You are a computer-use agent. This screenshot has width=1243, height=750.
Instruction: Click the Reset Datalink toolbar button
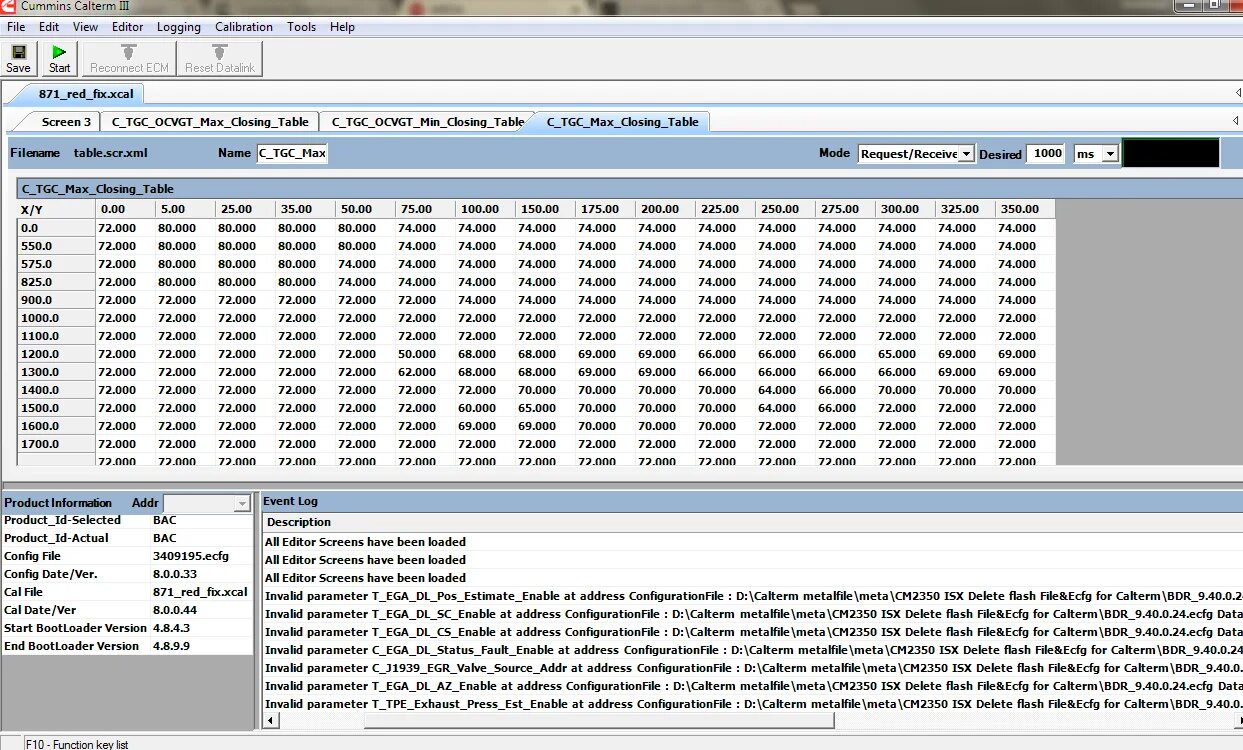pos(220,58)
